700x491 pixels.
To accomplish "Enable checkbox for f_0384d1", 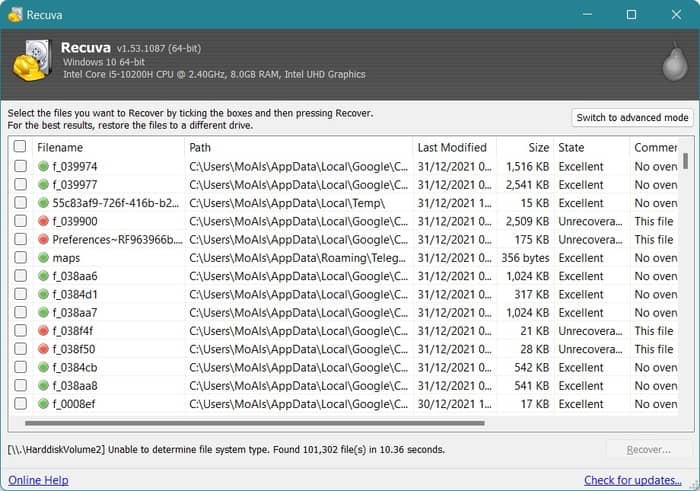I will coord(20,294).
